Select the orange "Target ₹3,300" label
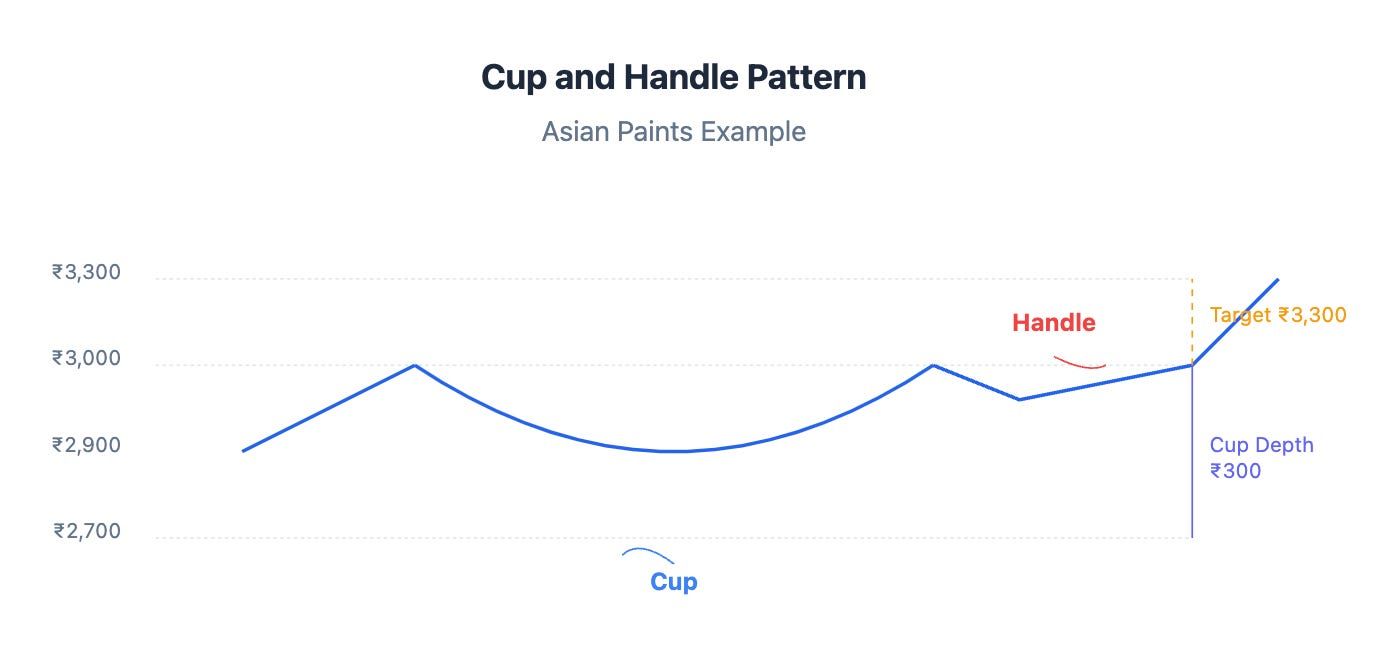Screen dimensions: 1386x664 pos(1277,315)
